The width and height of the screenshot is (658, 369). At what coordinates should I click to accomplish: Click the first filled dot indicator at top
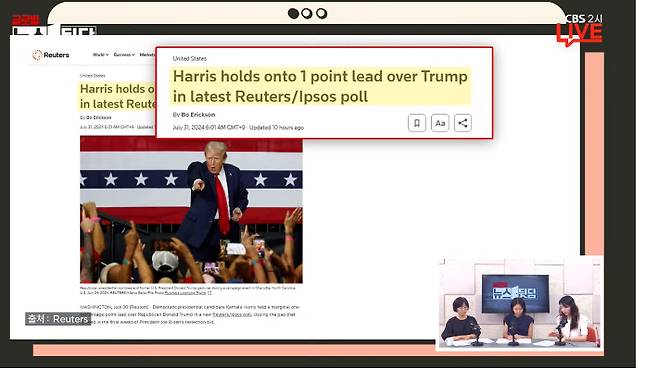(x=293, y=13)
